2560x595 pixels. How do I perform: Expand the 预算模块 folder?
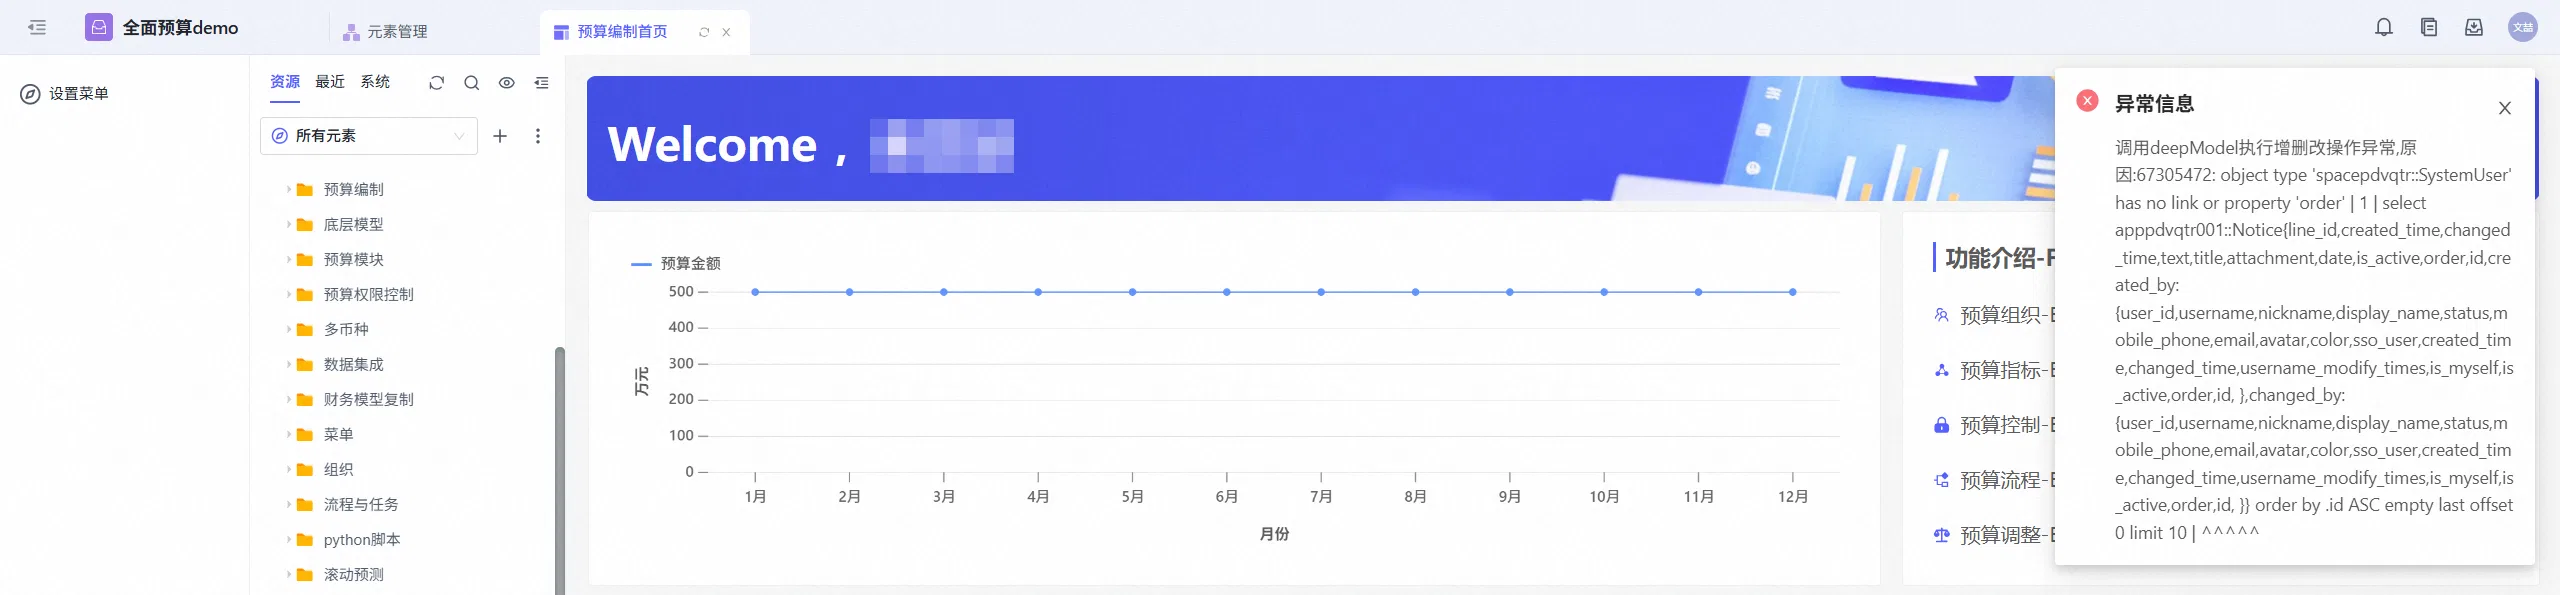pyautogui.click(x=289, y=259)
